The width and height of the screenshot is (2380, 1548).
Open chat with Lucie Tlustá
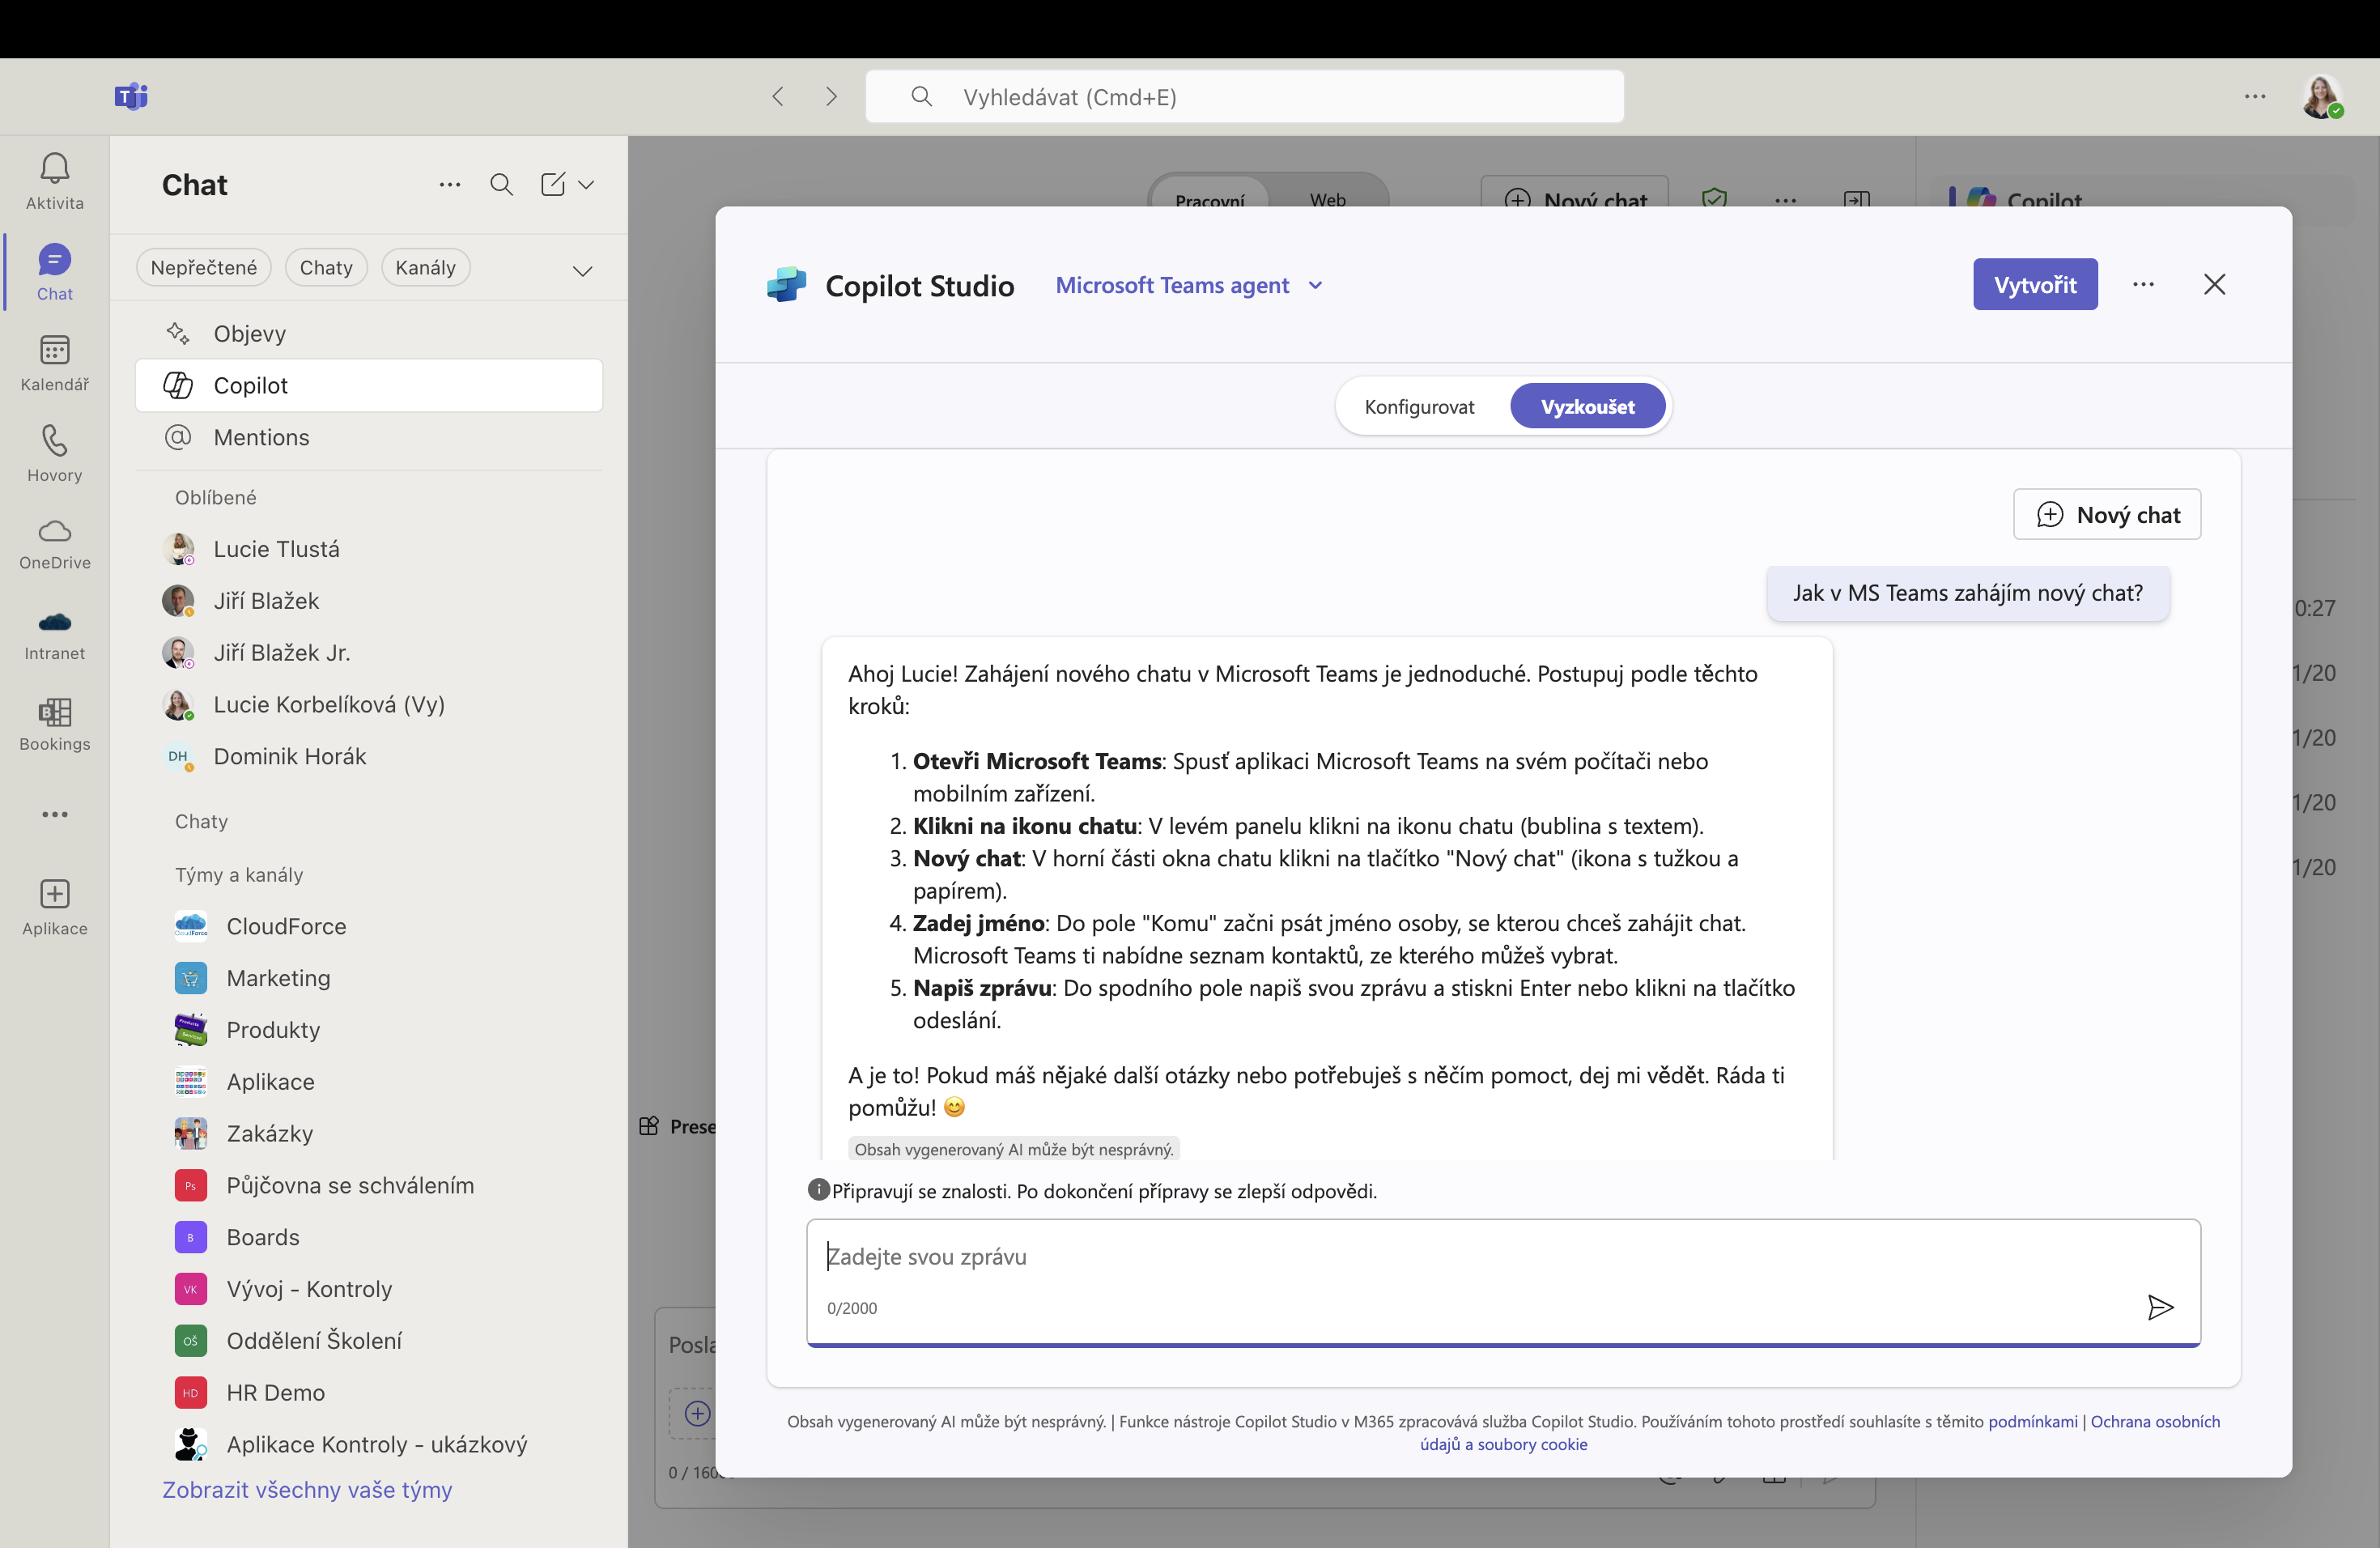369,549
